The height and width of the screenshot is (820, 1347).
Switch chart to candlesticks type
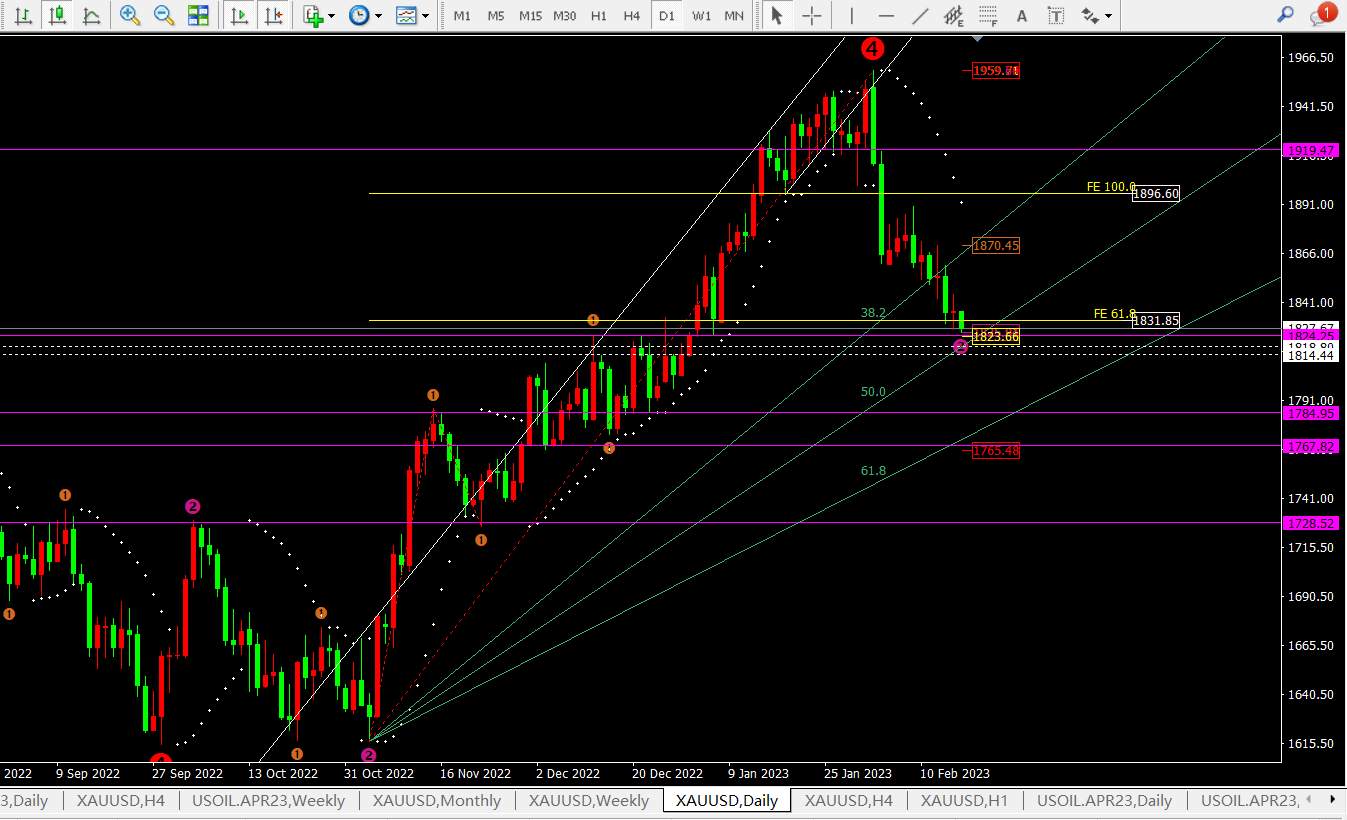click(58, 15)
